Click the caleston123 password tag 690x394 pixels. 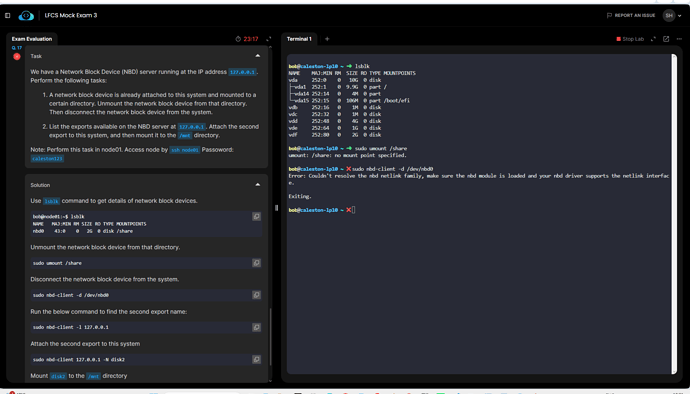(x=47, y=158)
